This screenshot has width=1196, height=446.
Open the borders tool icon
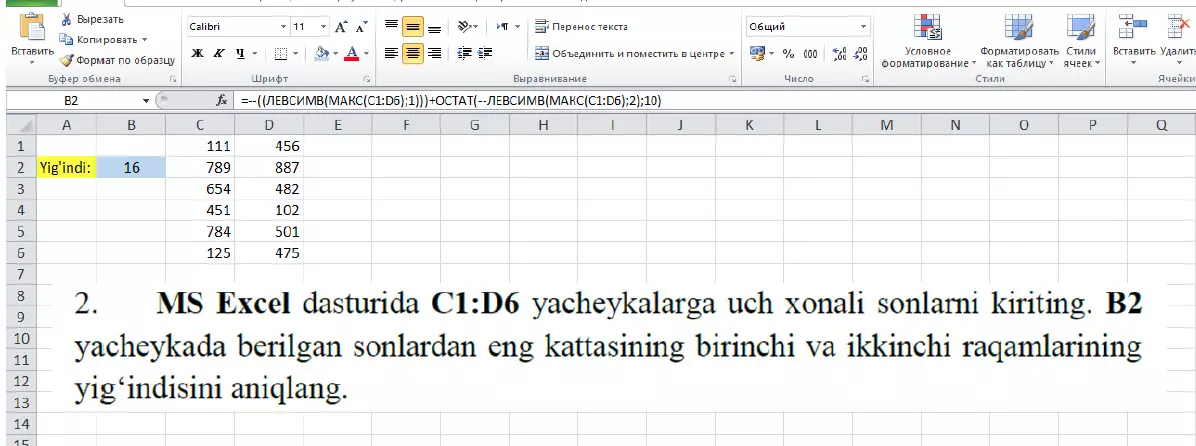coord(281,53)
